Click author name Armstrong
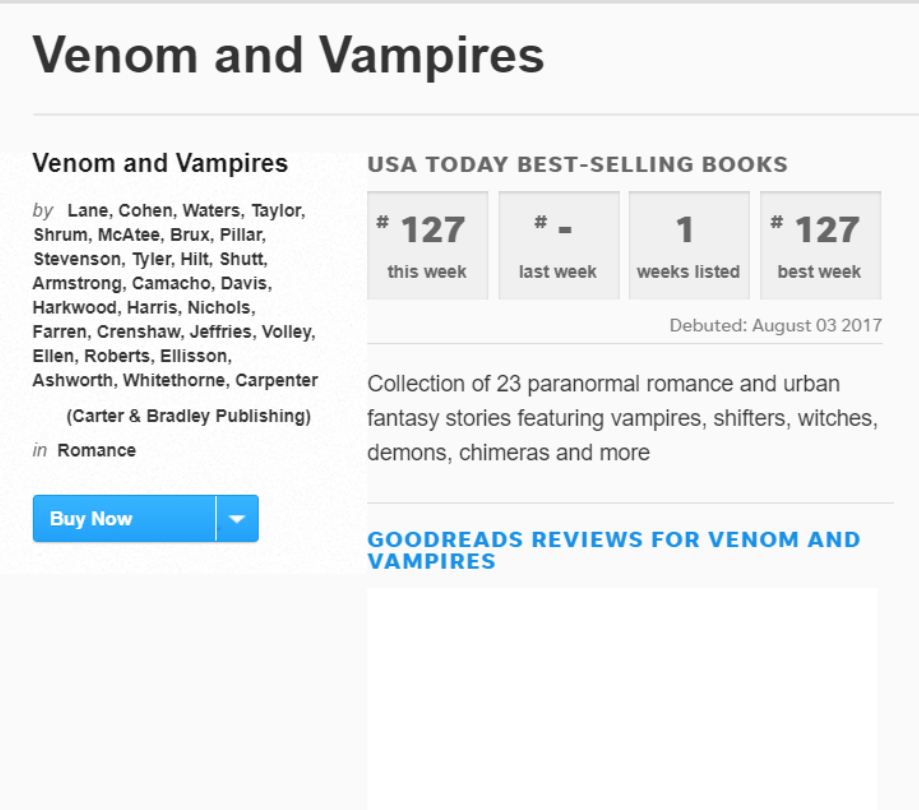Viewport: 919px width, 810px height. point(78,283)
